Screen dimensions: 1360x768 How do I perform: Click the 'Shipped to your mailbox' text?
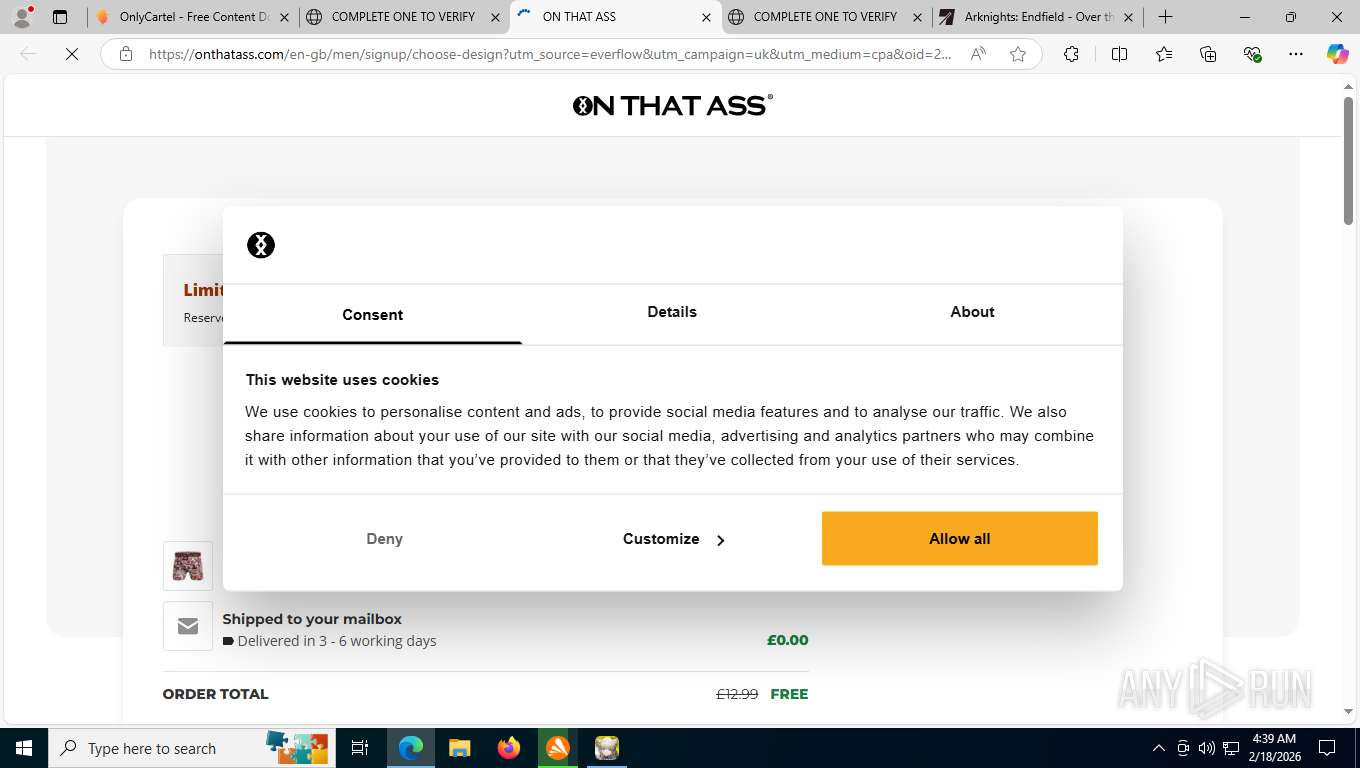[x=312, y=619]
